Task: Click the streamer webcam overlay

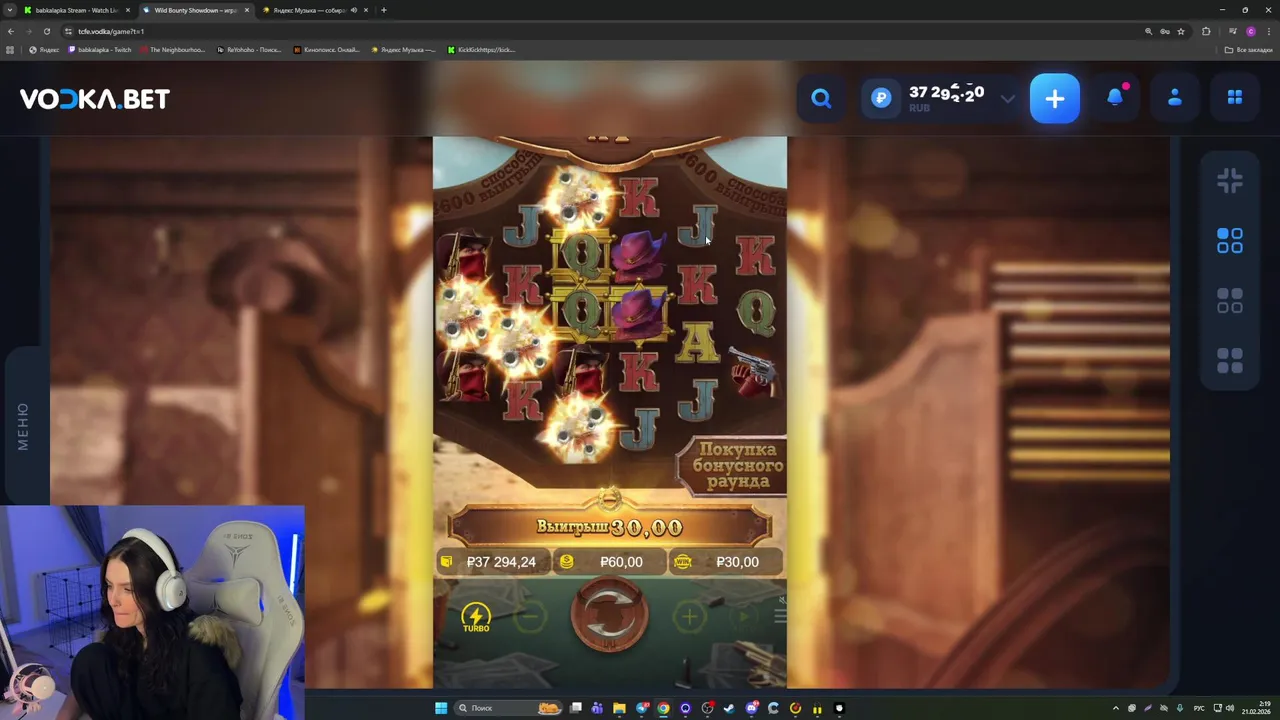Action: (x=152, y=612)
